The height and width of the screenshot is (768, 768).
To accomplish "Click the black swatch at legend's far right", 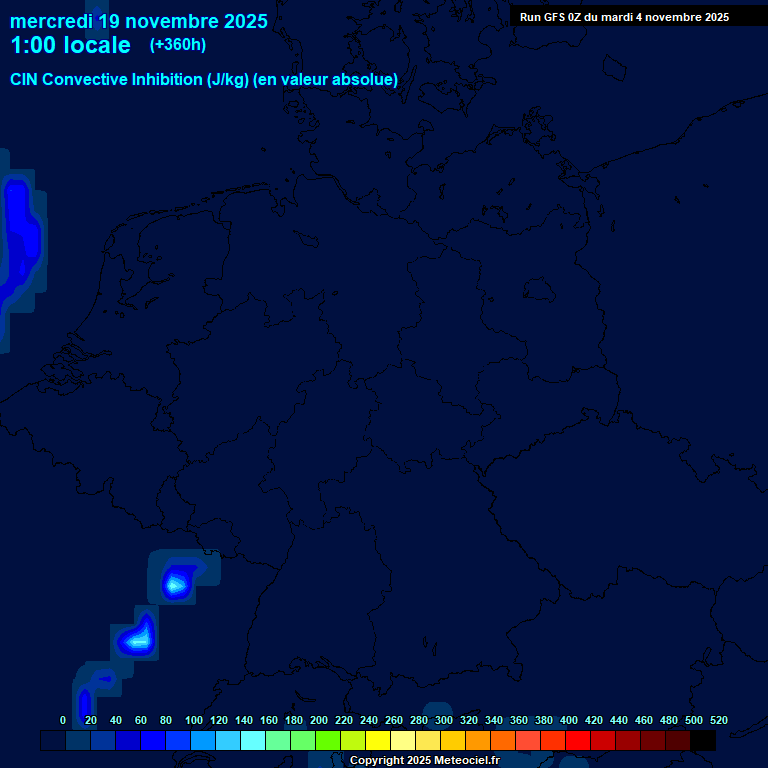I will (x=703, y=741).
